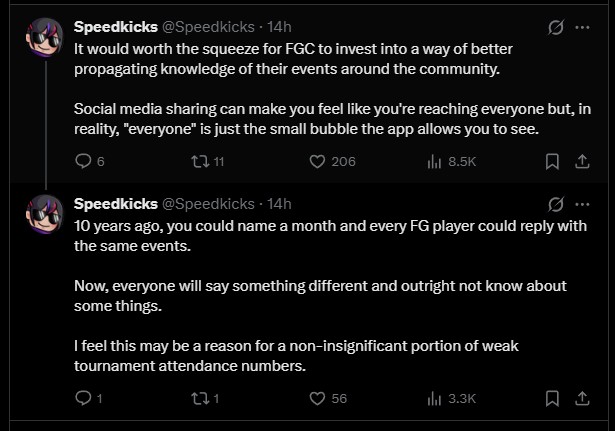Screen dimensions: 615x431
Task: Open more options menu on second tweet
Action: (583, 203)
